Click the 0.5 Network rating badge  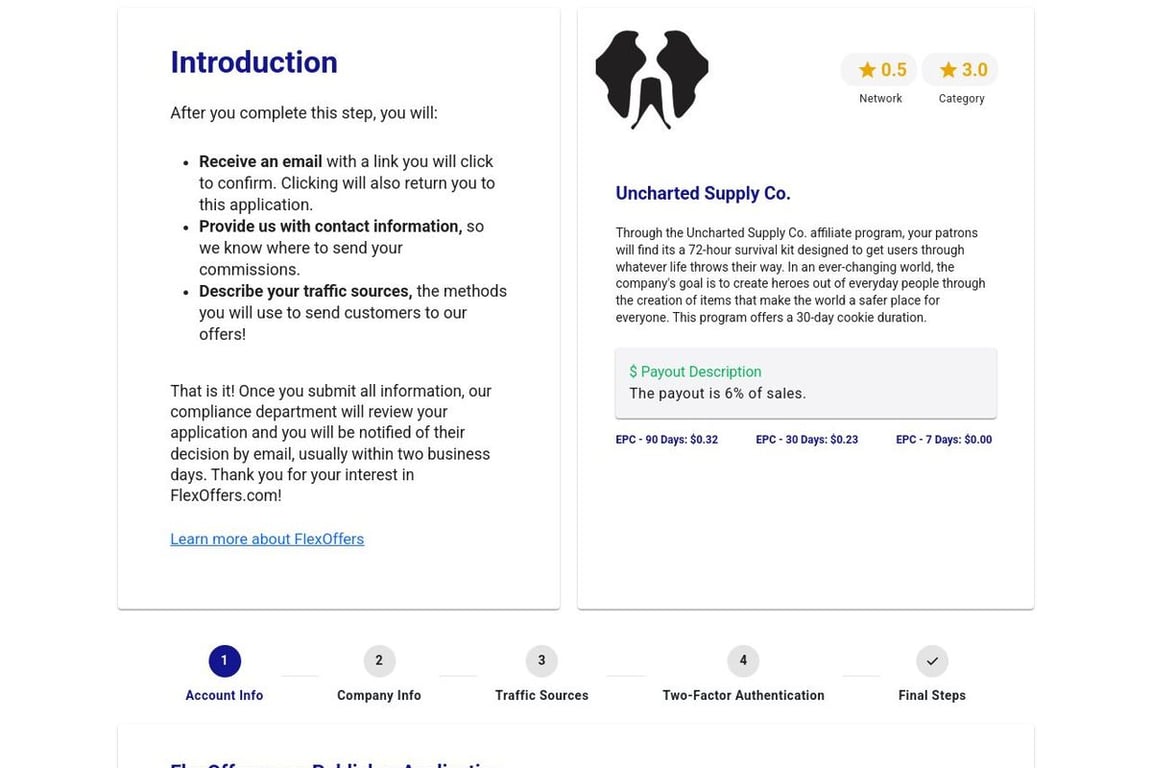[x=879, y=70]
